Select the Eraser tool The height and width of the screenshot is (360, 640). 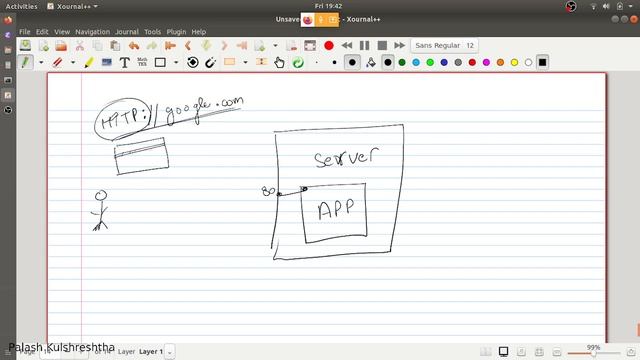click(58, 62)
